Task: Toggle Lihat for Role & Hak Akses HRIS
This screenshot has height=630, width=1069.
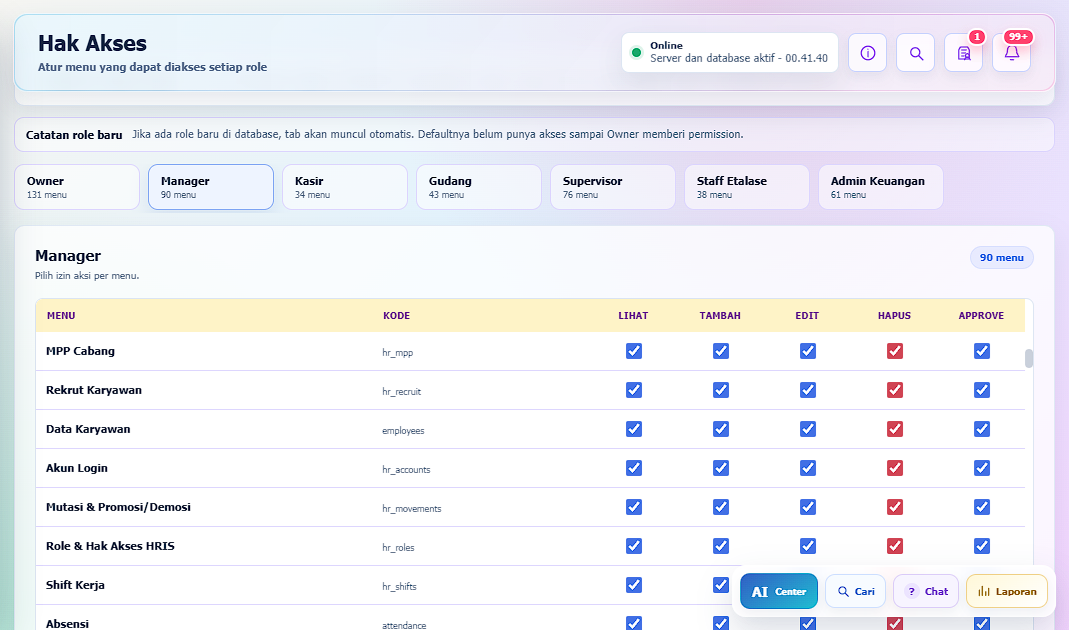Action: [x=634, y=545]
